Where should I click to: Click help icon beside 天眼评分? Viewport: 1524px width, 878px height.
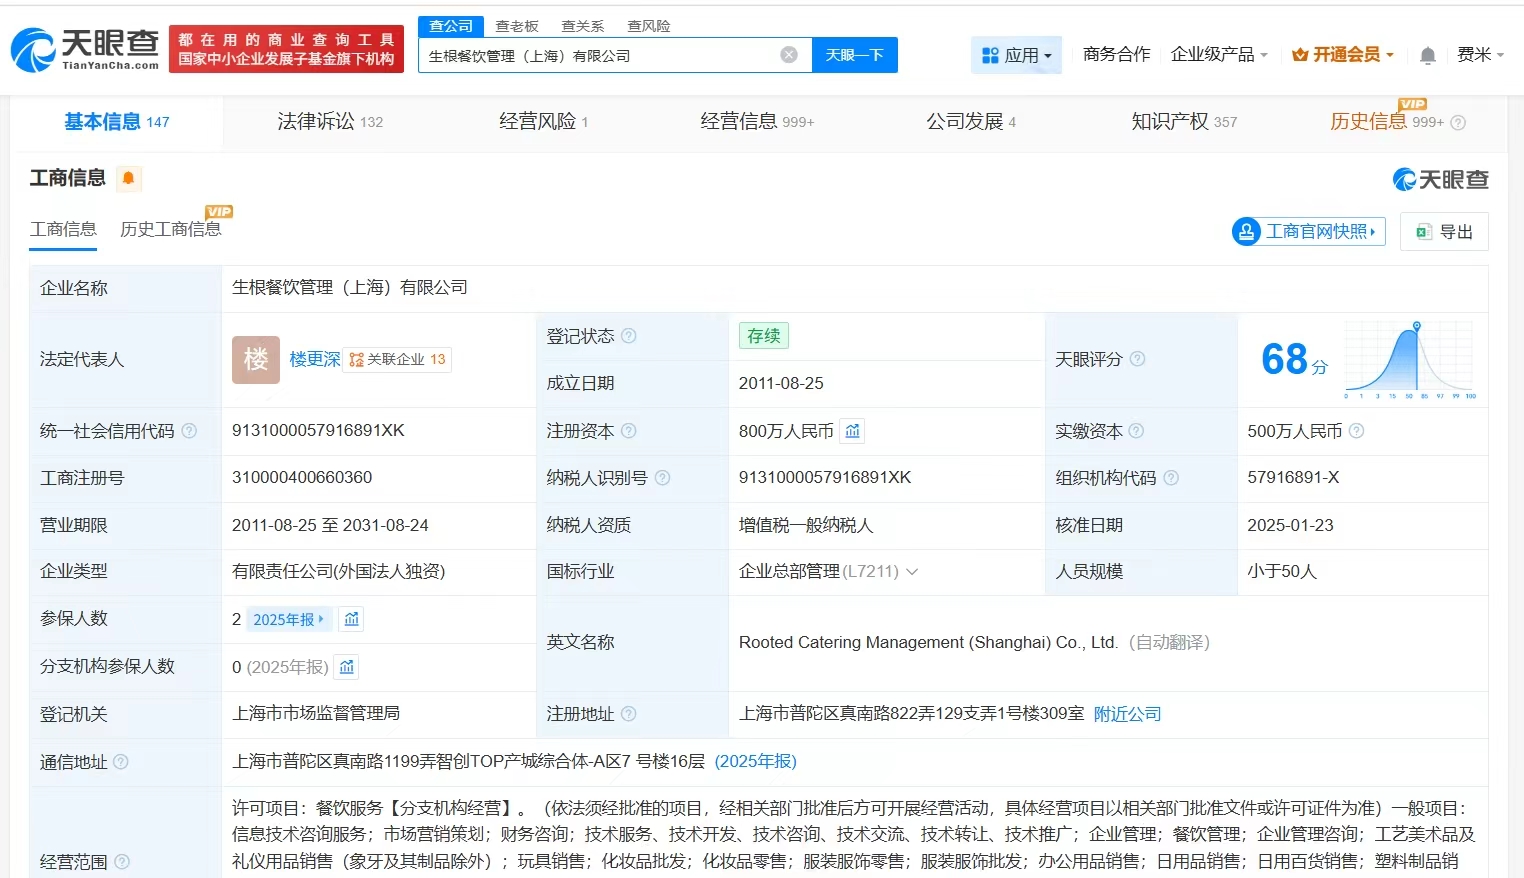click(1137, 359)
